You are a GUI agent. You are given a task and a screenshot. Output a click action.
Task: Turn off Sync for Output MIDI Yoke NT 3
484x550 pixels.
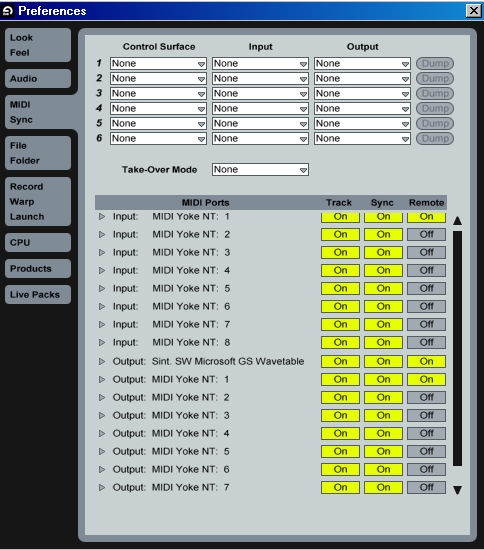tap(383, 415)
